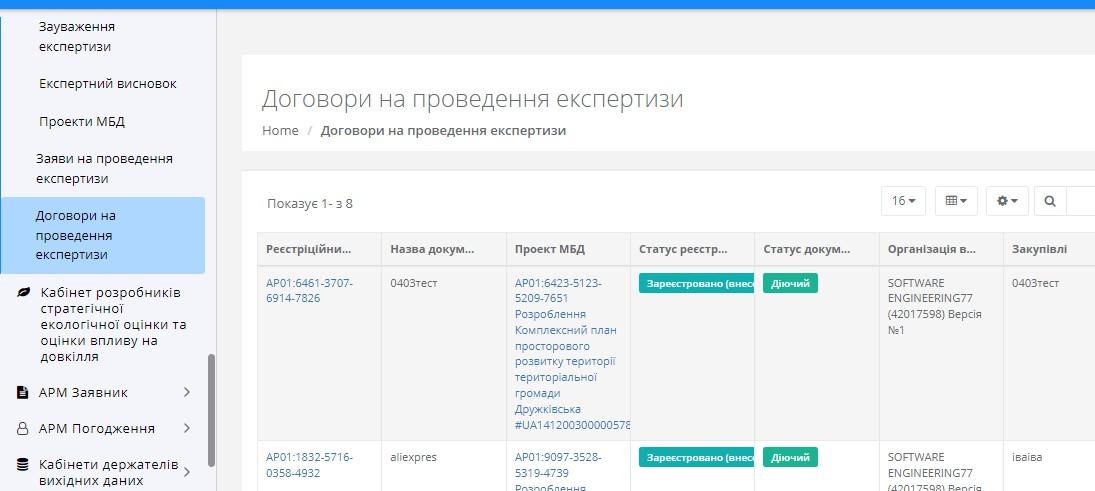The height and width of the screenshot is (491, 1095).
Task: Click the document icon beside АРМ Заявник
Action: click(x=23, y=392)
